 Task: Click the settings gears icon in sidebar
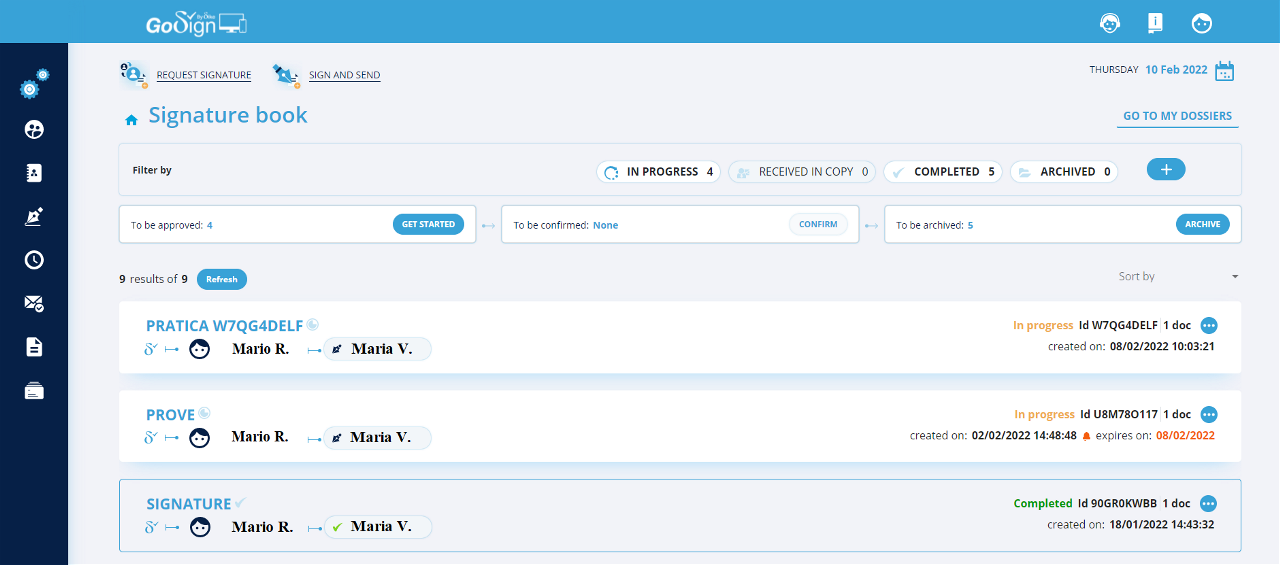34,86
